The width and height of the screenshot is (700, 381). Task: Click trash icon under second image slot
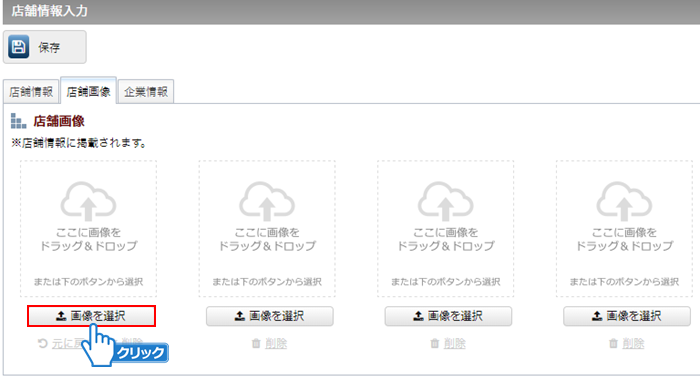pyautogui.click(x=256, y=343)
